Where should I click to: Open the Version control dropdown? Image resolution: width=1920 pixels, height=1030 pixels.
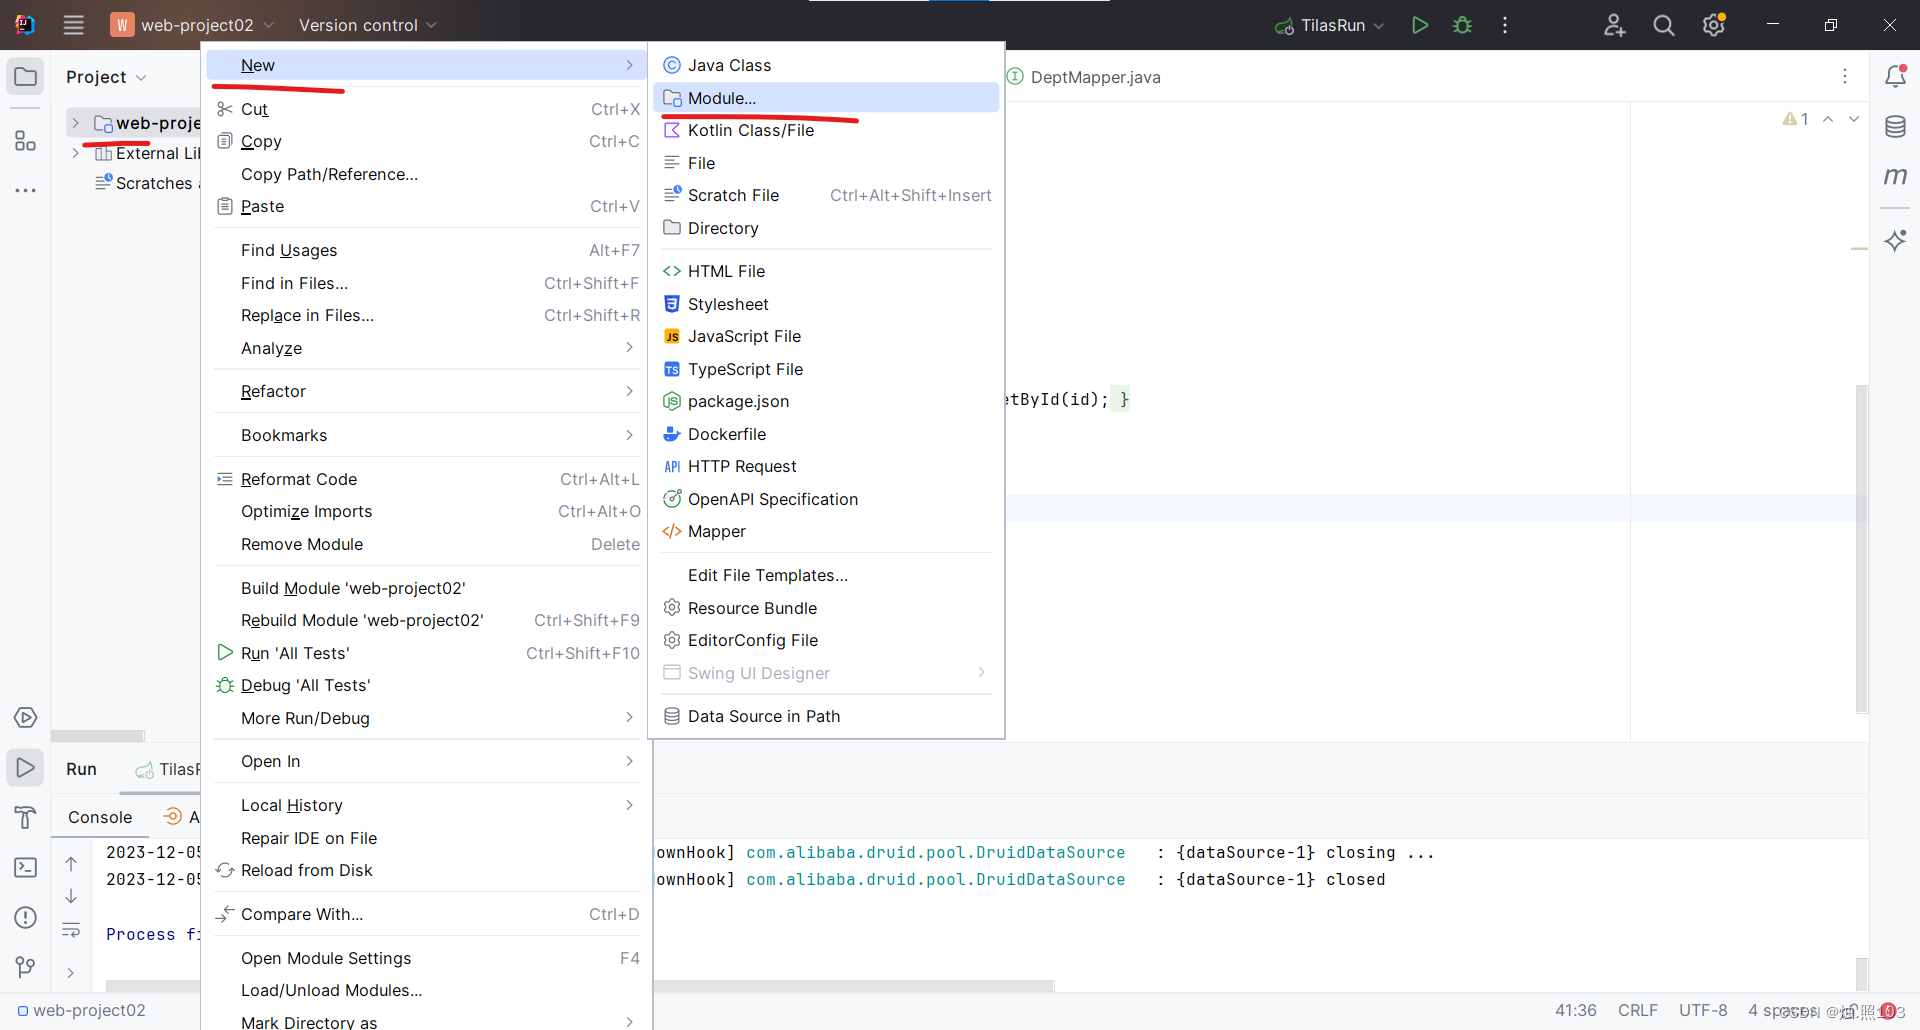[368, 25]
